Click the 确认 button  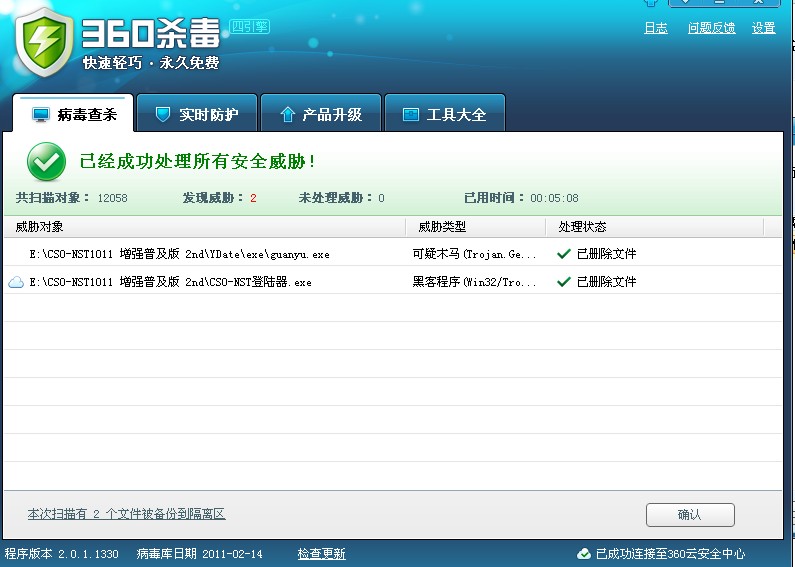pos(690,515)
